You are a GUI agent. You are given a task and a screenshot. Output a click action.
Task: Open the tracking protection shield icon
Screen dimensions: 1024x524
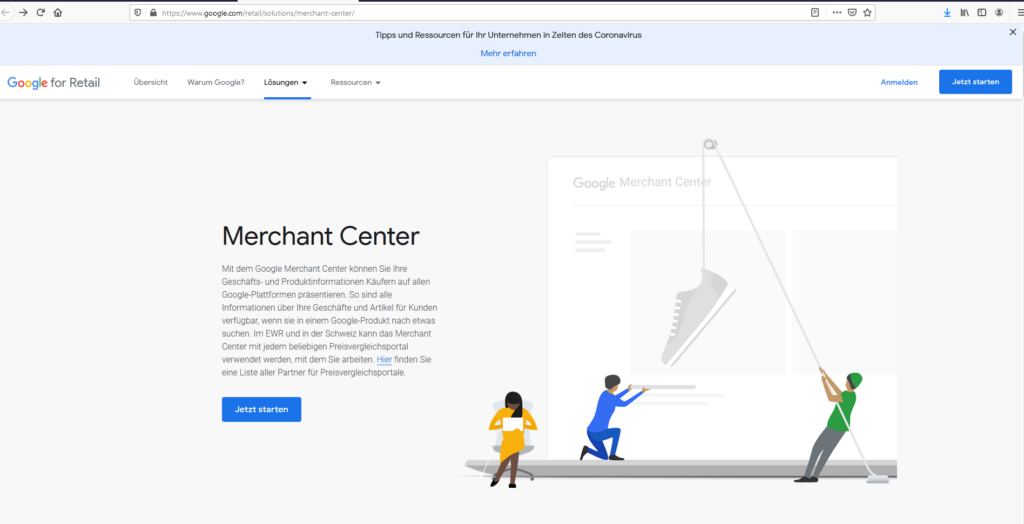coord(138,13)
